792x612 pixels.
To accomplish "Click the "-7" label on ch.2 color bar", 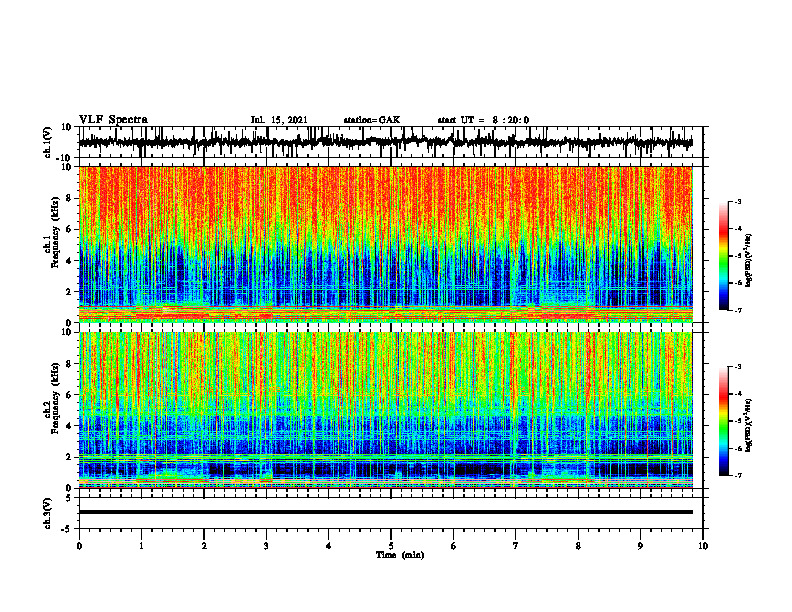I will pos(737,476).
